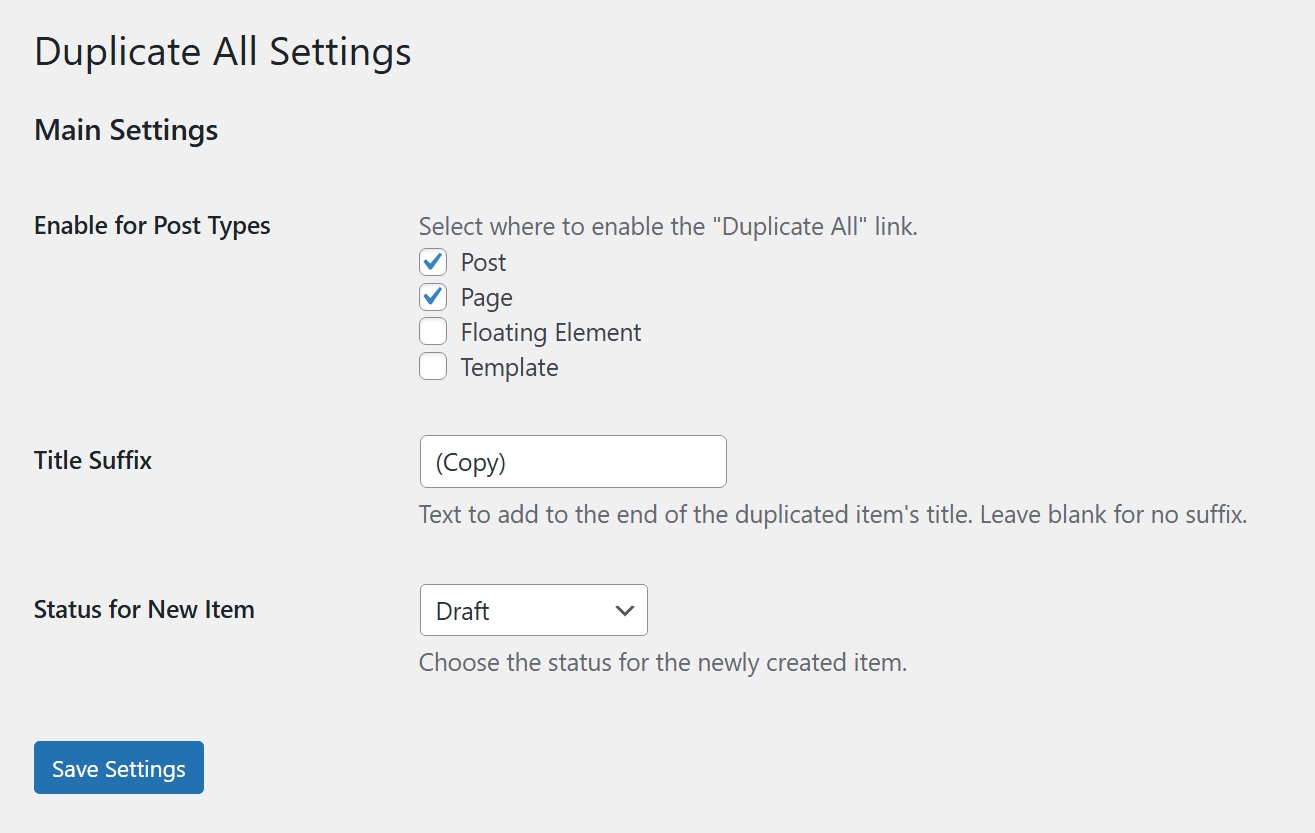Toggle the Page duplication option off
Viewport: 1315px width, 833px height.
[433, 297]
